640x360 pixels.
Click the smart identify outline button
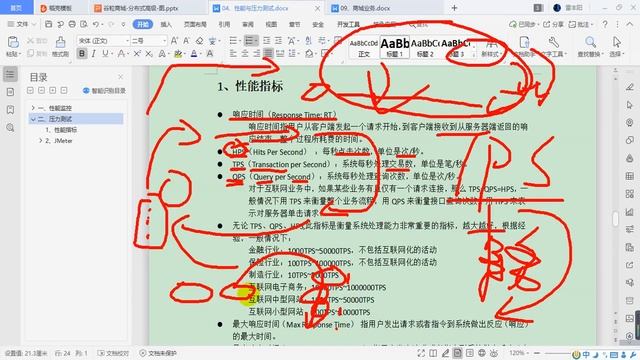click(x=104, y=91)
